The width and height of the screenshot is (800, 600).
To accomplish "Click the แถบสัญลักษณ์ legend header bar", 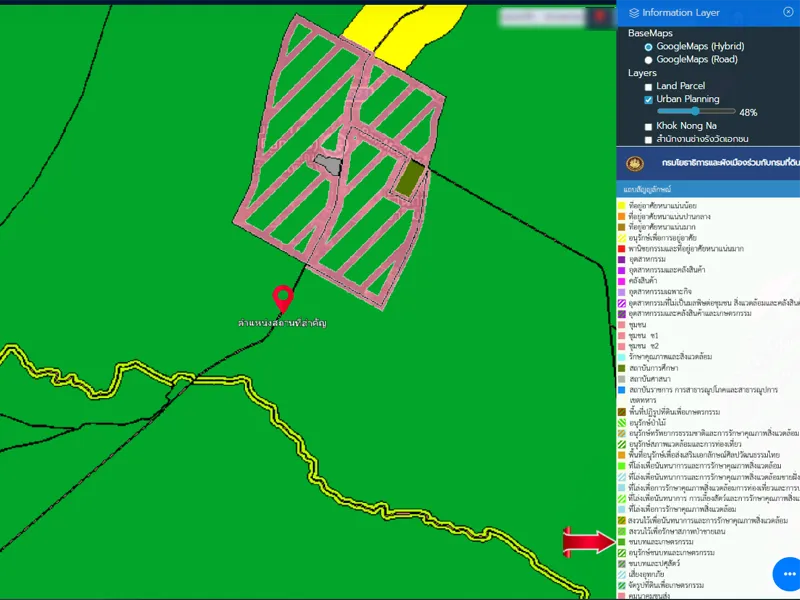I will click(x=708, y=188).
